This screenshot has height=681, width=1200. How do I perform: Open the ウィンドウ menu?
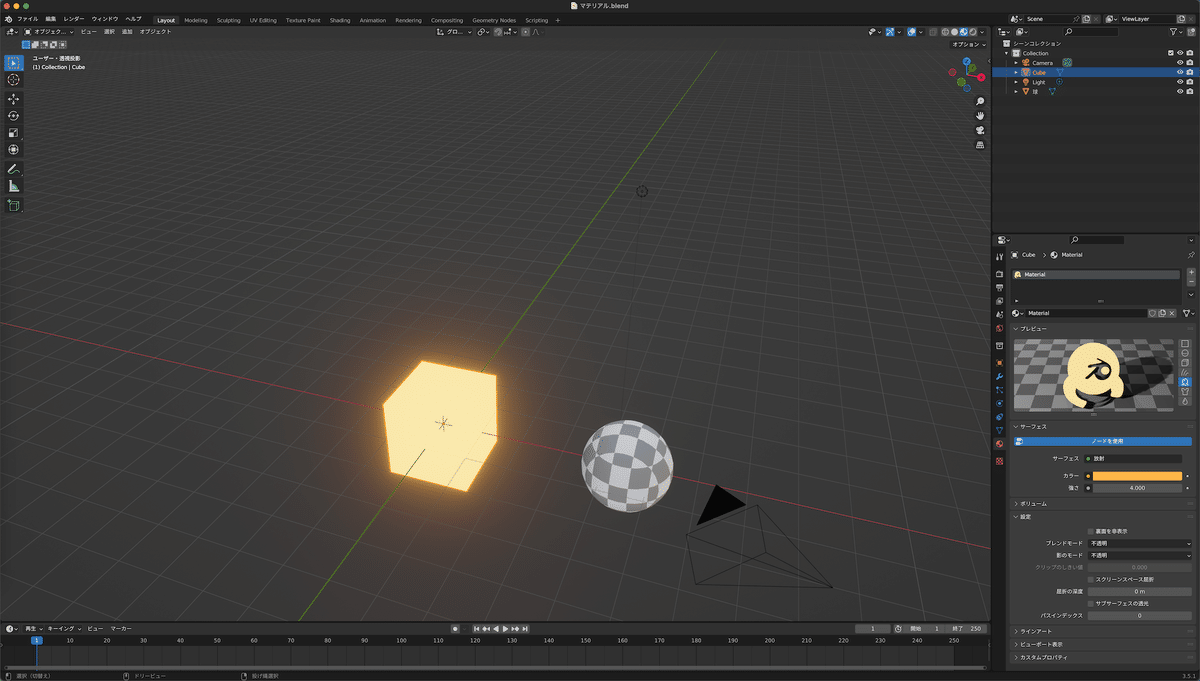click(x=104, y=19)
